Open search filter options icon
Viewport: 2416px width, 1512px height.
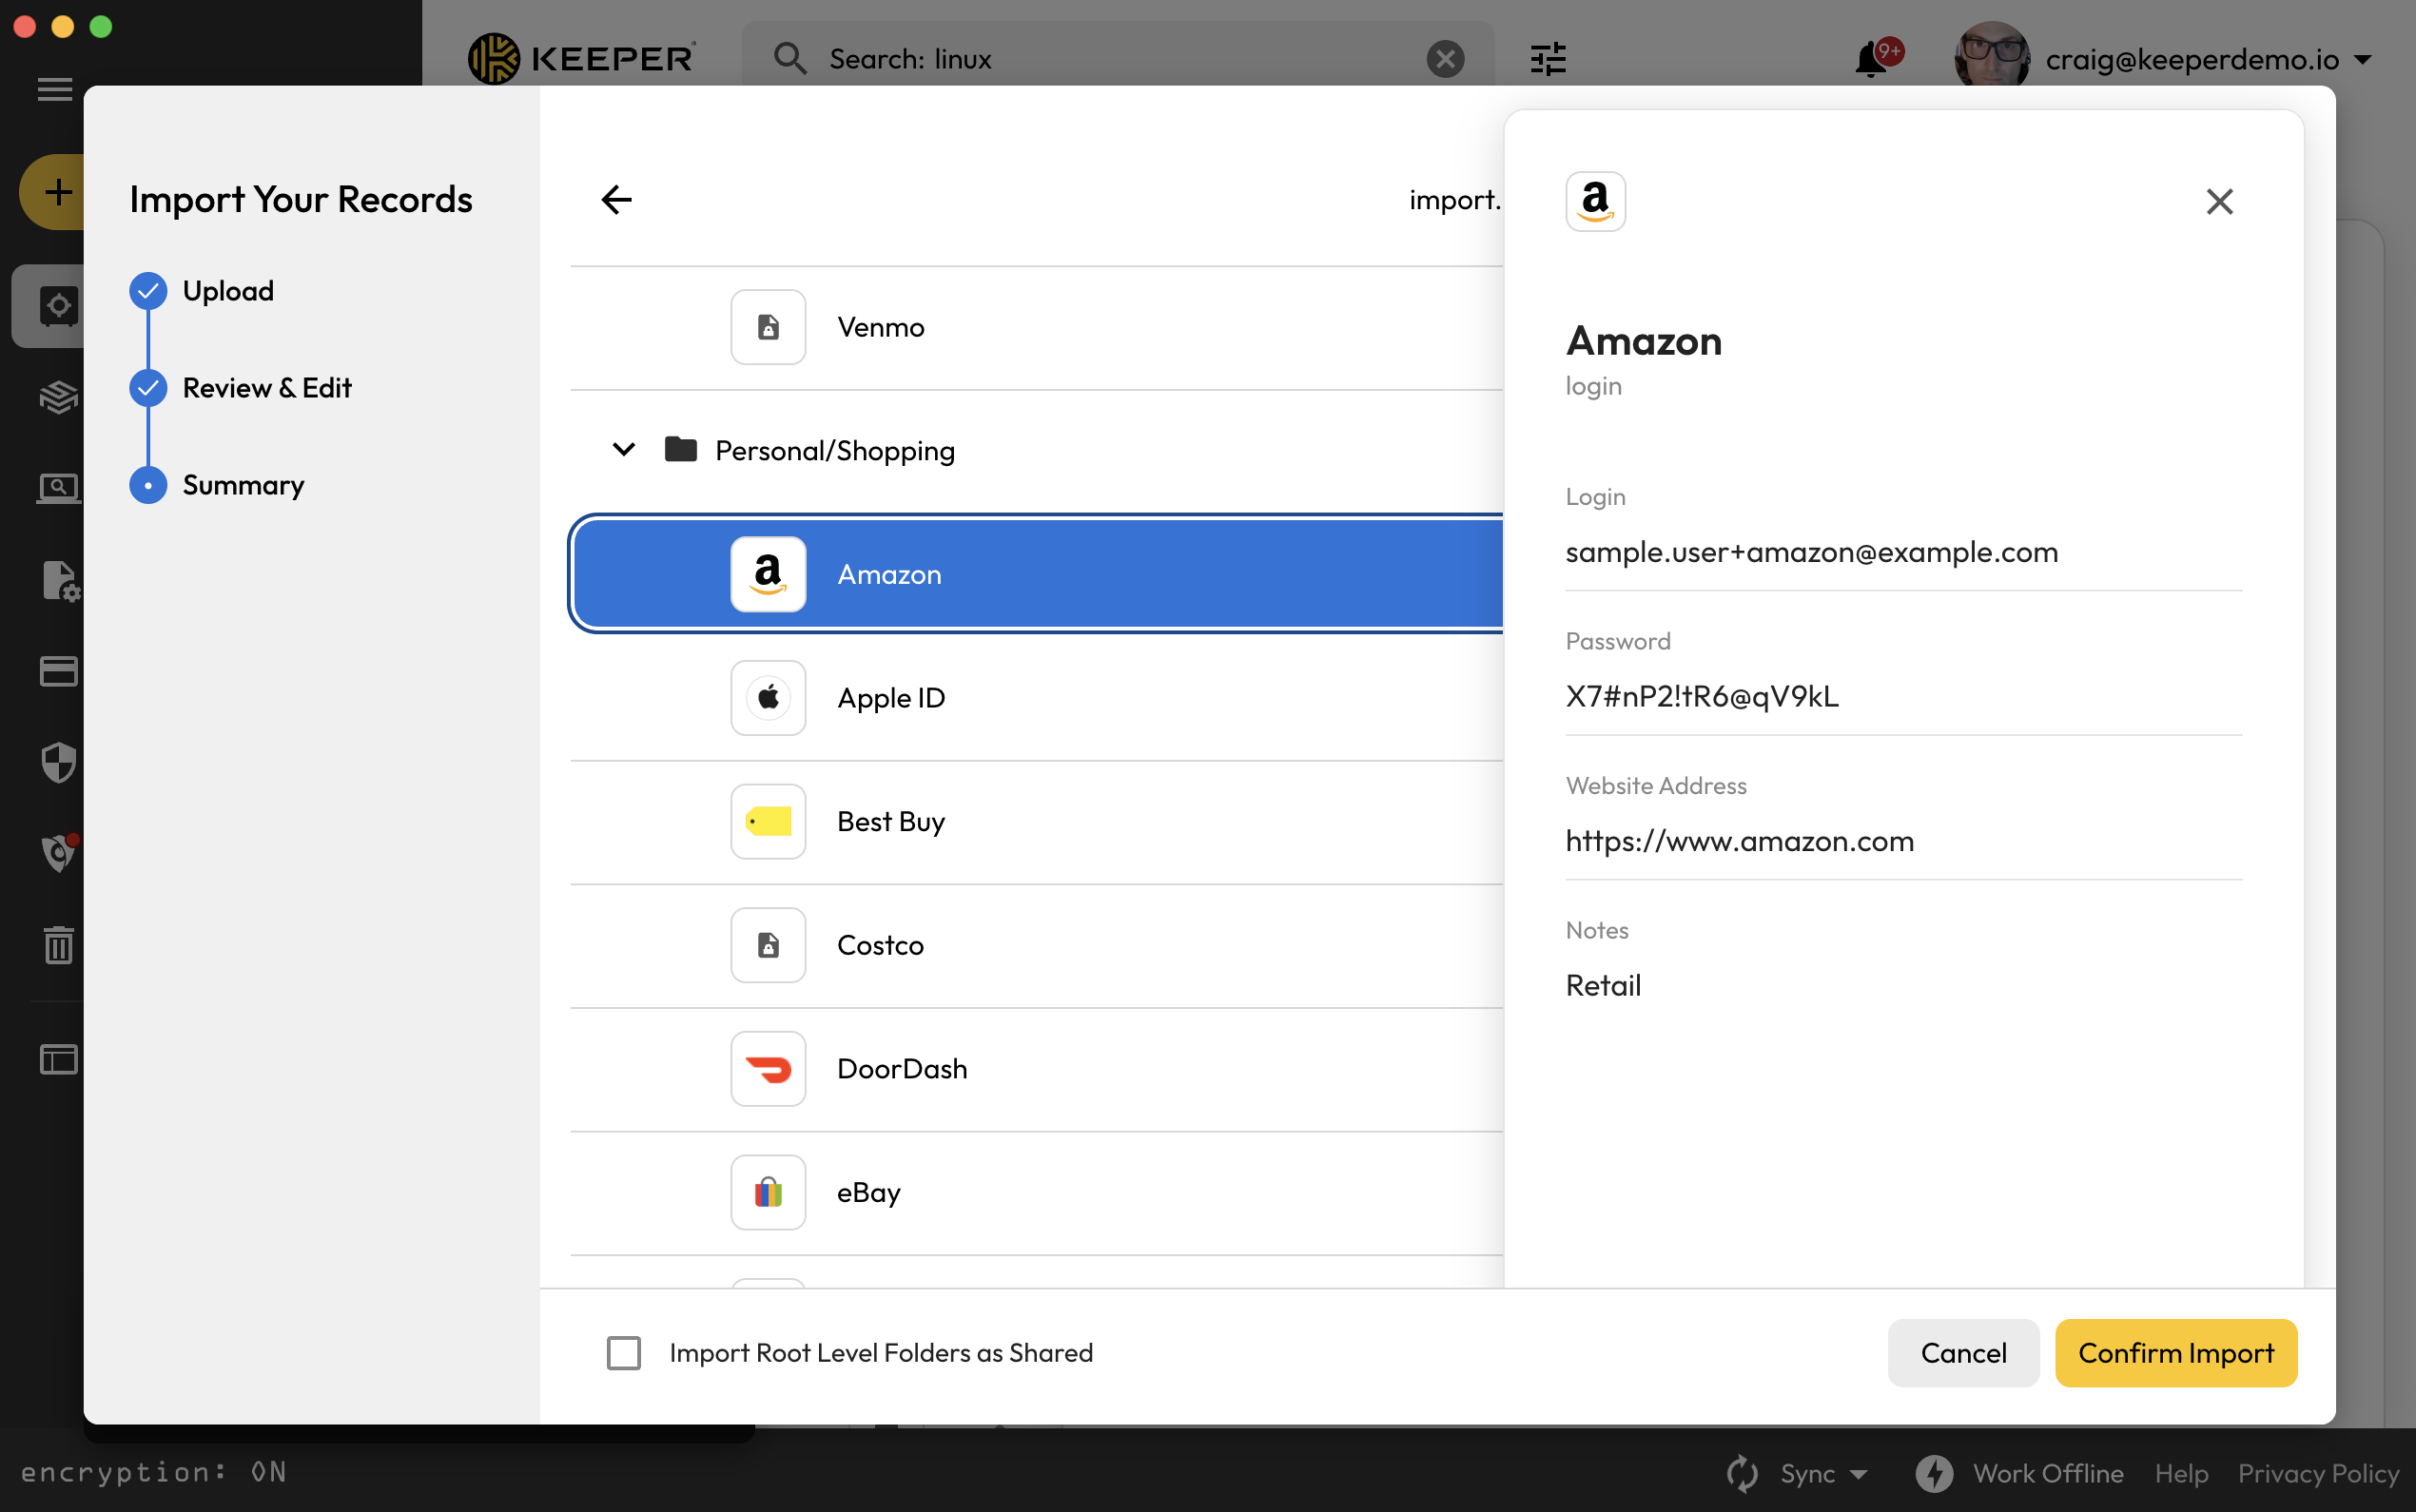(1547, 59)
